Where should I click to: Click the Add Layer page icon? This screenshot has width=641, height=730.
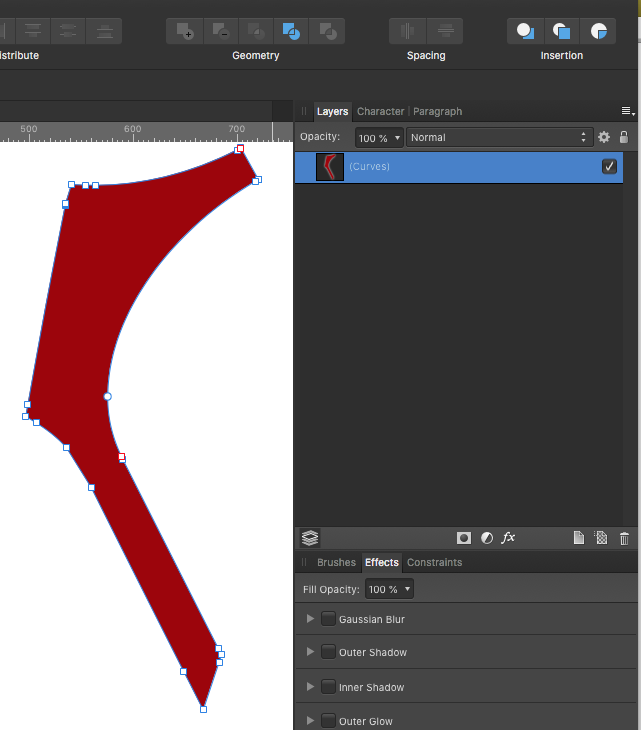[579, 538]
